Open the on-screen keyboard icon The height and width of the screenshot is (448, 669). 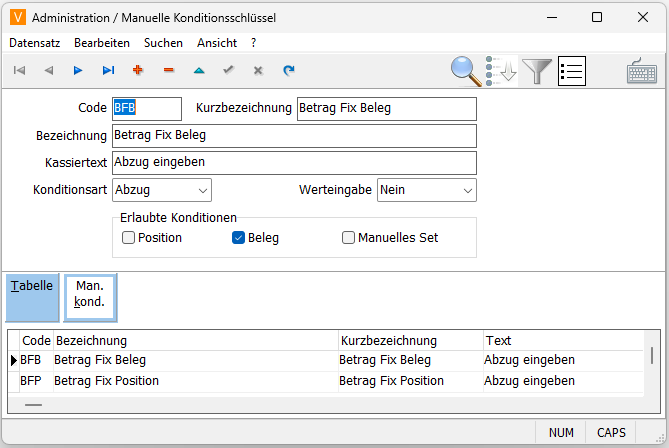coord(642,71)
